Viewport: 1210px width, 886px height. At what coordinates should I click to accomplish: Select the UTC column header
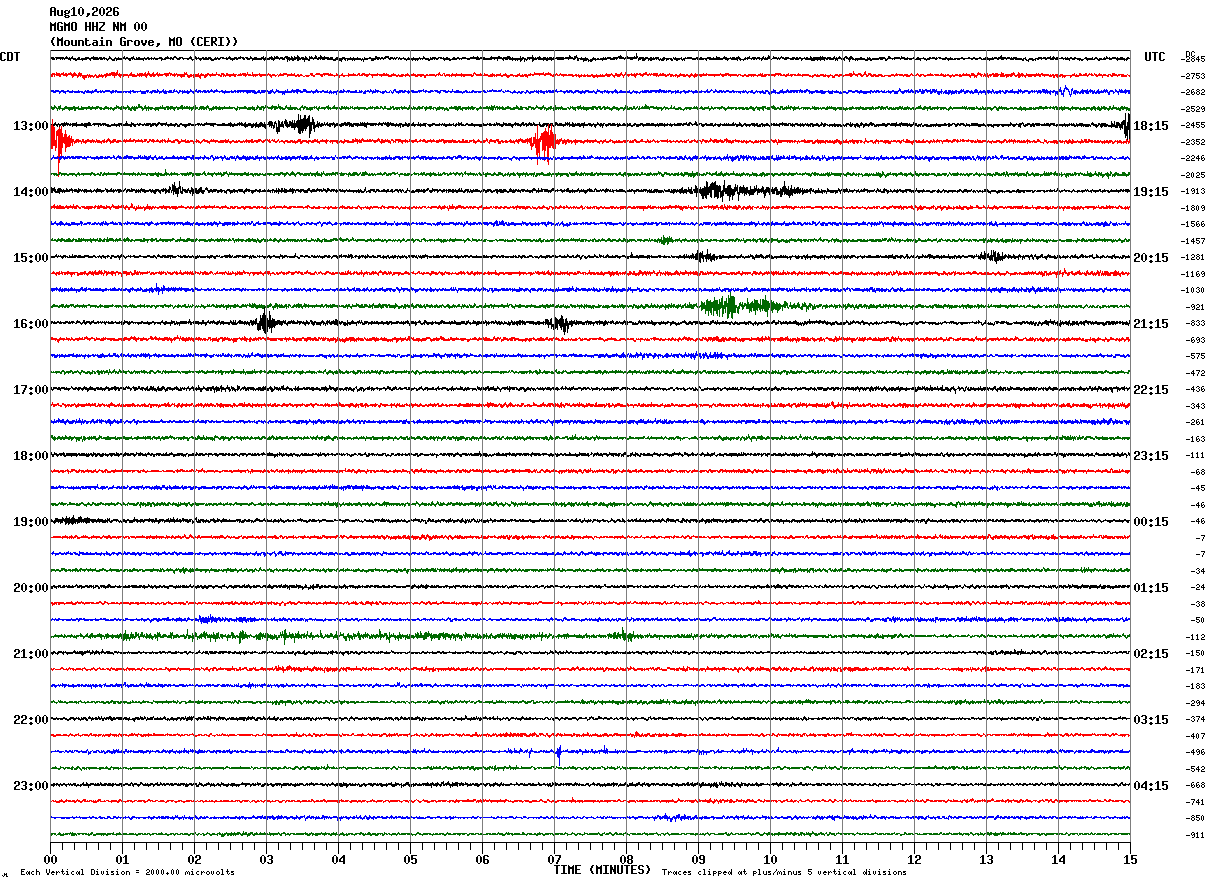tap(1155, 57)
